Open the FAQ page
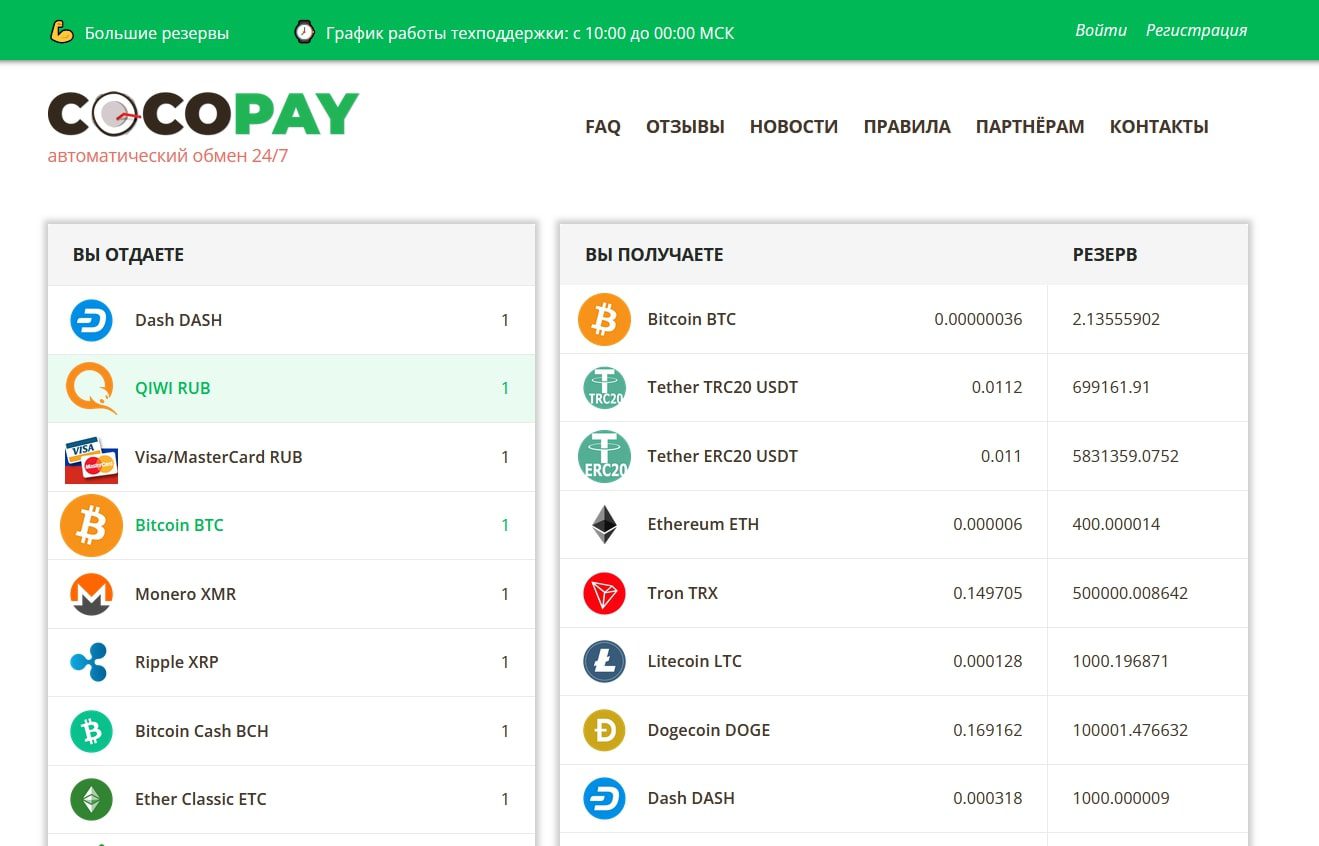 (x=603, y=127)
